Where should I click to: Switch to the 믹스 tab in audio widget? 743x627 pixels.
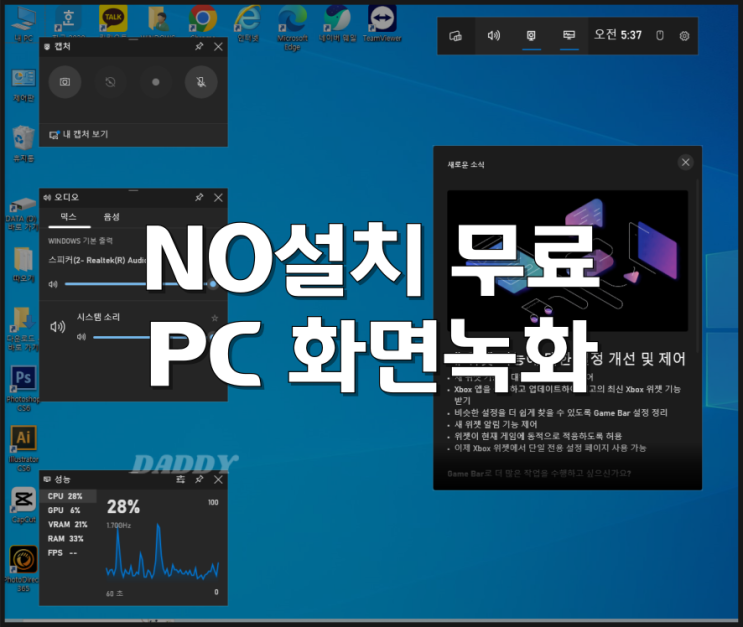[68, 217]
